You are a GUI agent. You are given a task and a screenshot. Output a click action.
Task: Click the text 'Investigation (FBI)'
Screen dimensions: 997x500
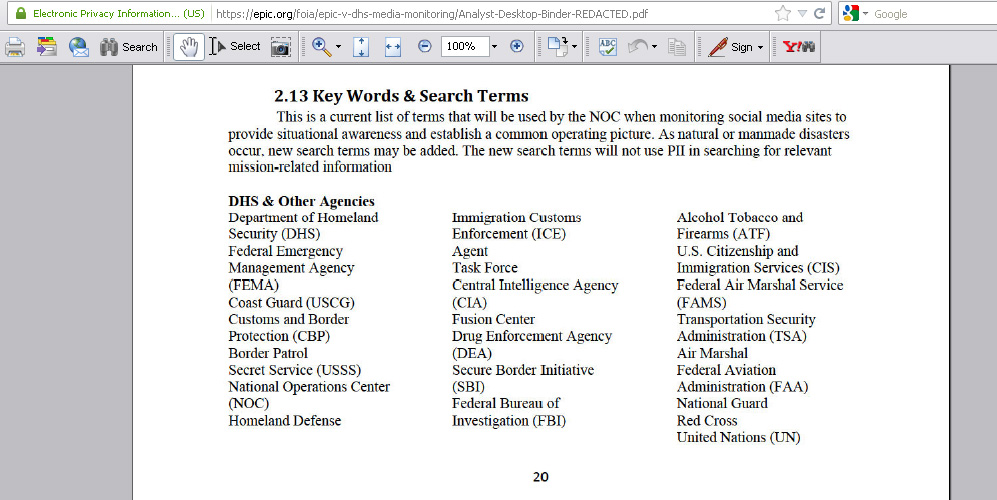(x=509, y=421)
